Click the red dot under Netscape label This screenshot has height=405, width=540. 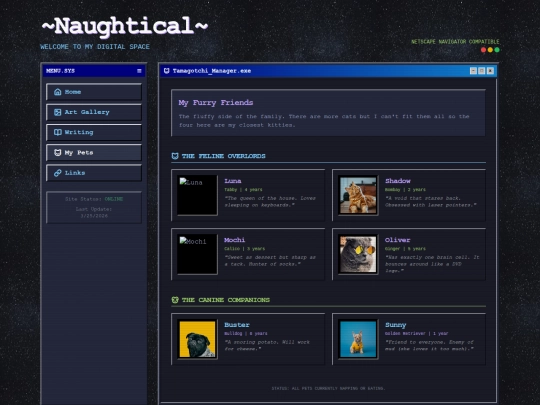pyautogui.click(x=484, y=50)
